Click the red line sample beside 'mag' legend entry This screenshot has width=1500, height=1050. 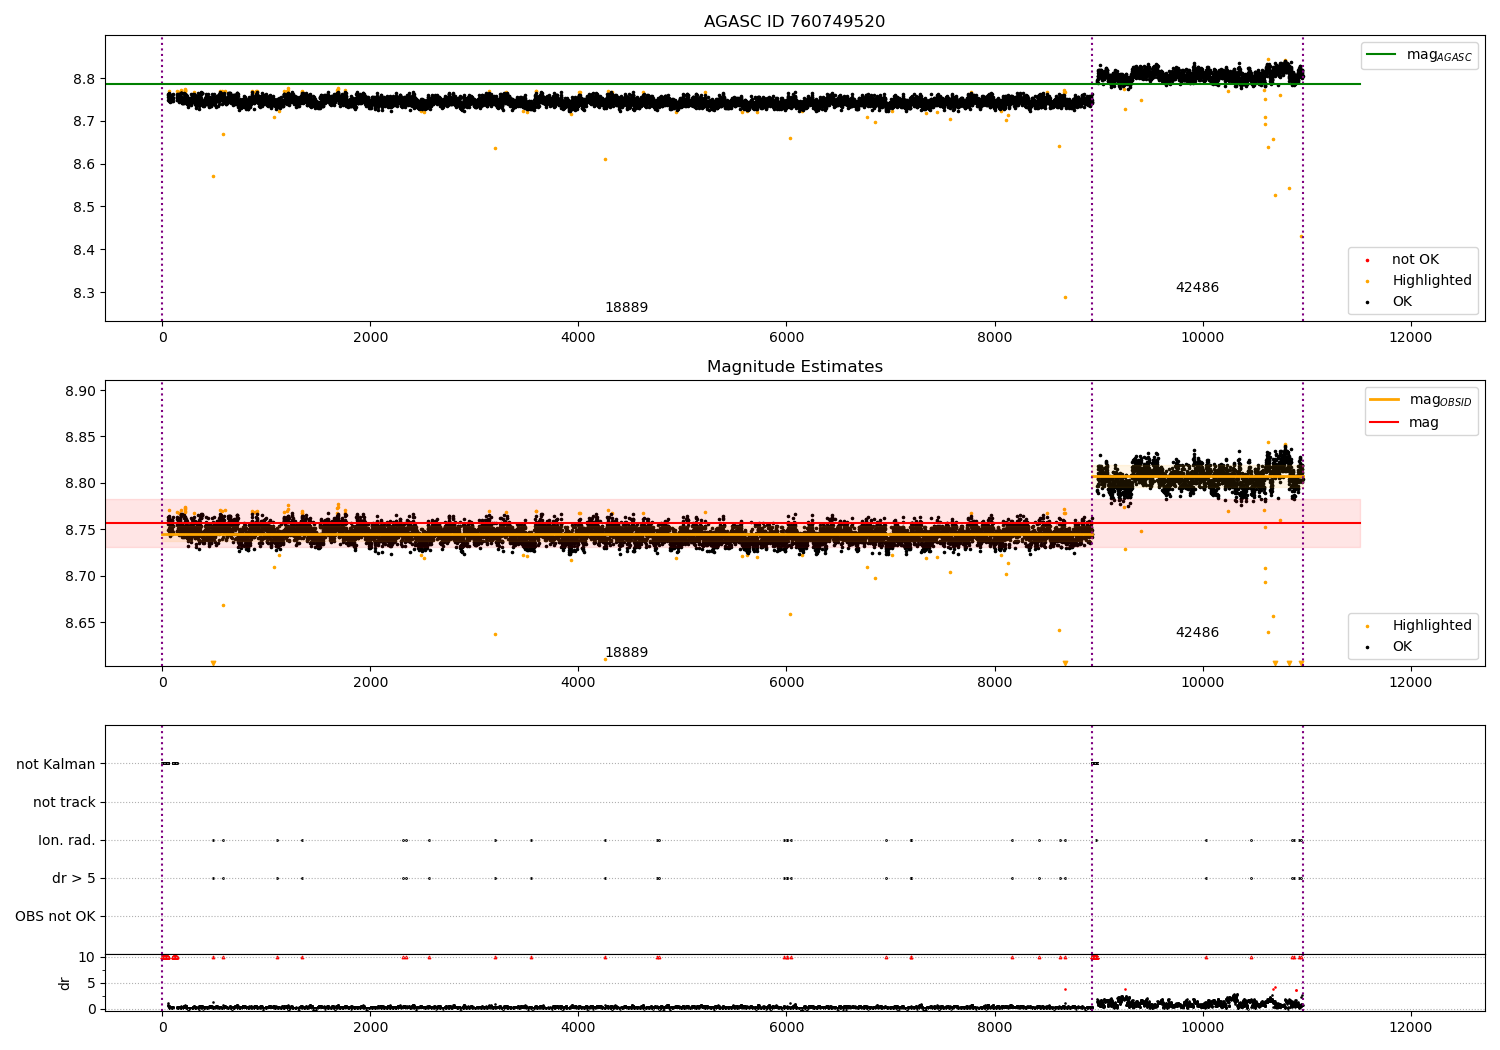tap(1384, 423)
